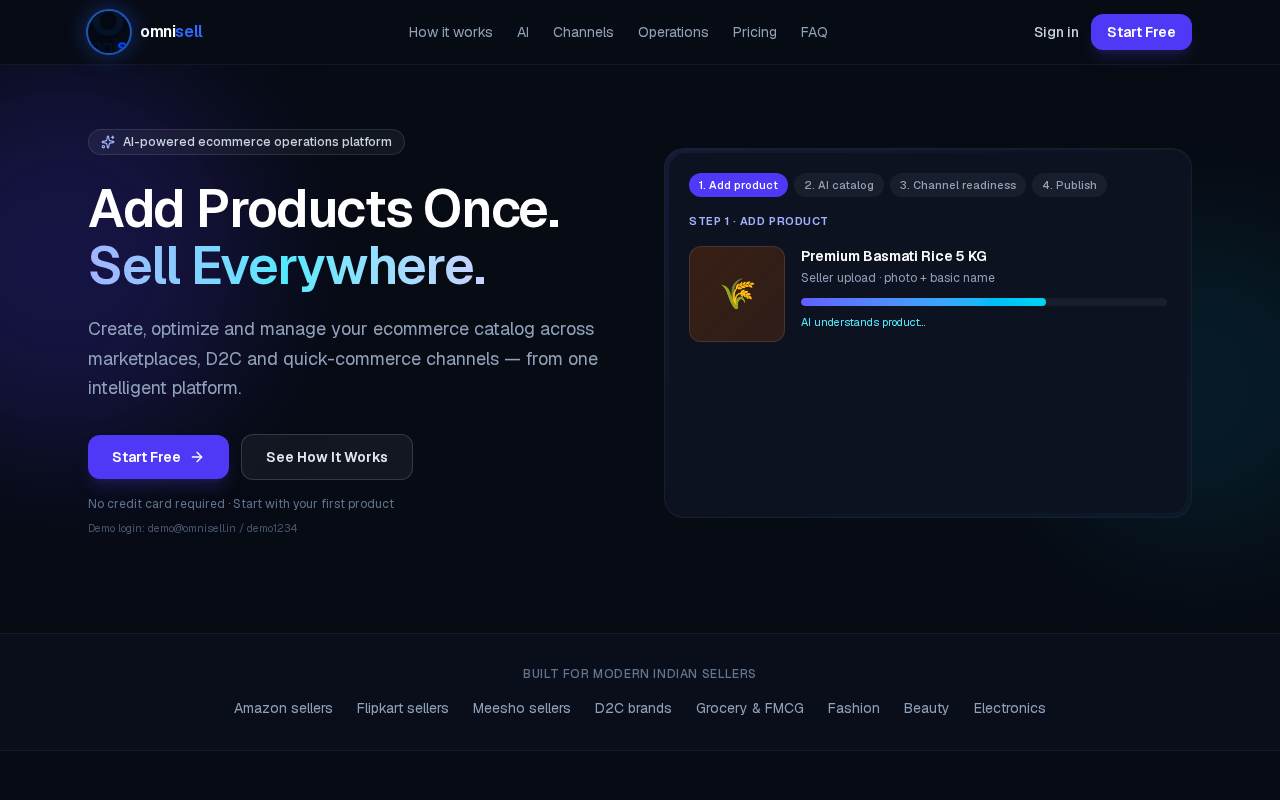
Task: Click the AI understands product... status text
Action: pos(863,322)
